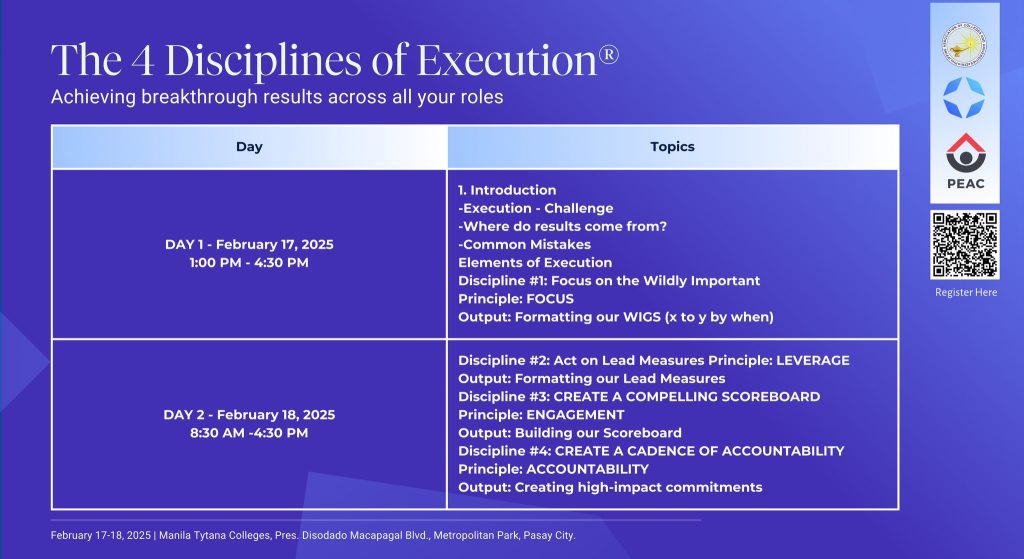Click the blue four-point star logo
1024x559 pixels.
[964, 98]
